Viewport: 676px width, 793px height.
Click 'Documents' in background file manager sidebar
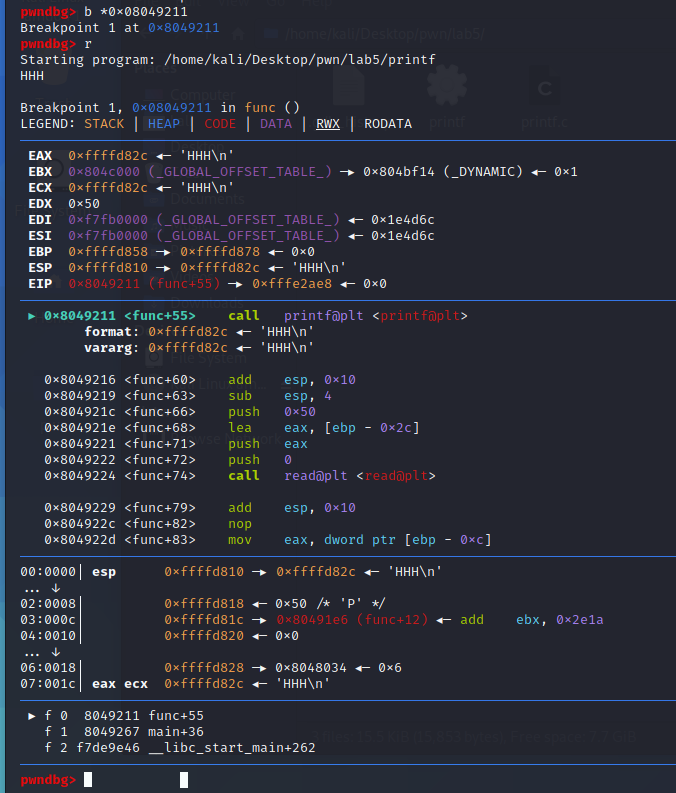[208, 199]
